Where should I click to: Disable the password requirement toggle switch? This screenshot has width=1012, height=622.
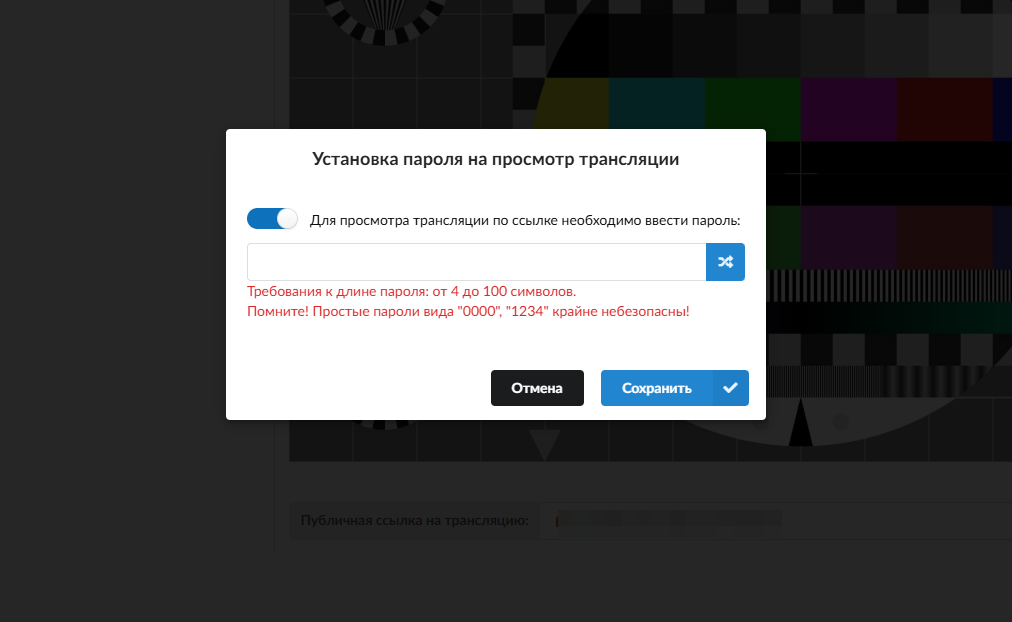click(x=272, y=219)
